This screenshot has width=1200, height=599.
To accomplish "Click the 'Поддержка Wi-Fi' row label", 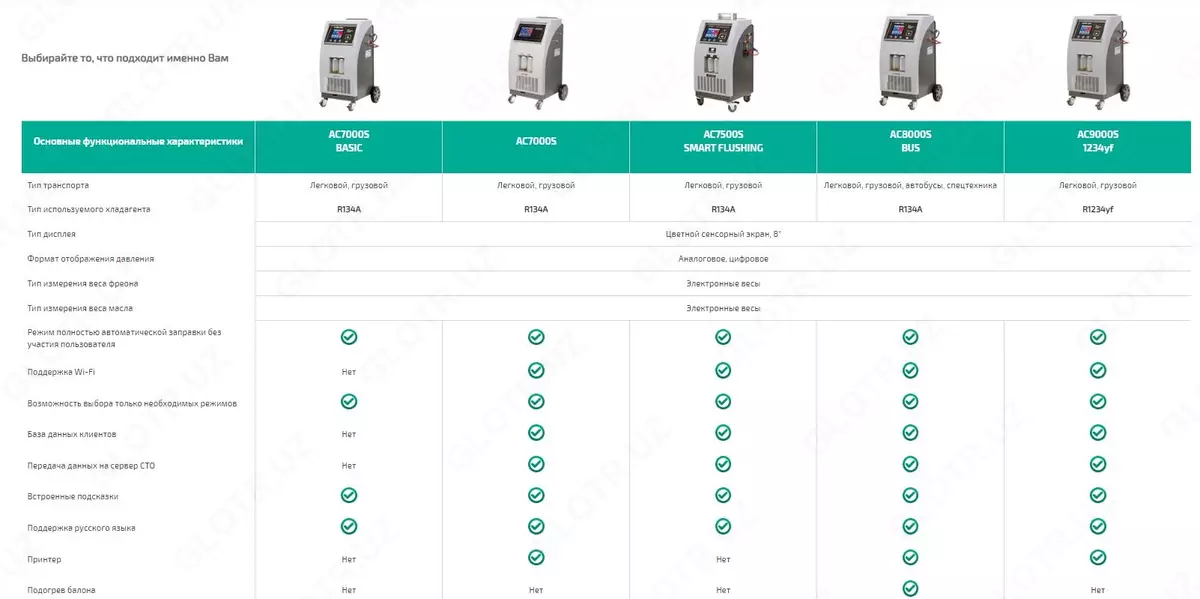I will coord(62,372).
